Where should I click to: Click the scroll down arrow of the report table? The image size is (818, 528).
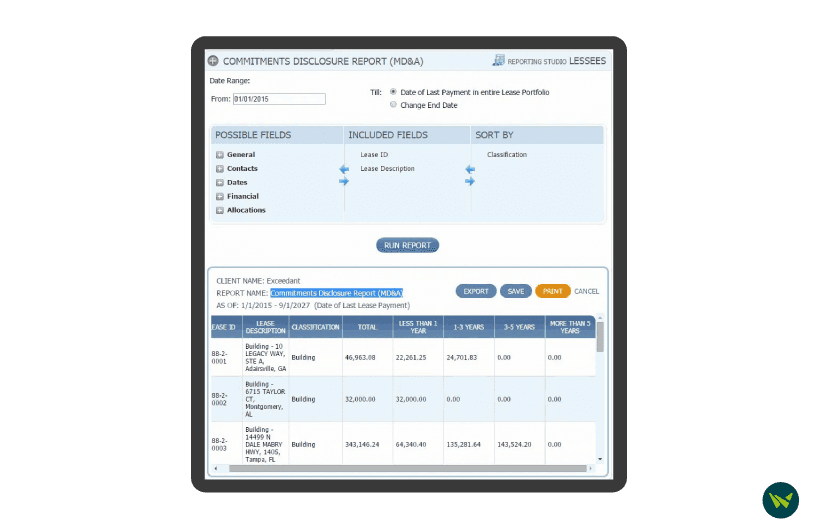pyautogui.click(x=600, y=459)
